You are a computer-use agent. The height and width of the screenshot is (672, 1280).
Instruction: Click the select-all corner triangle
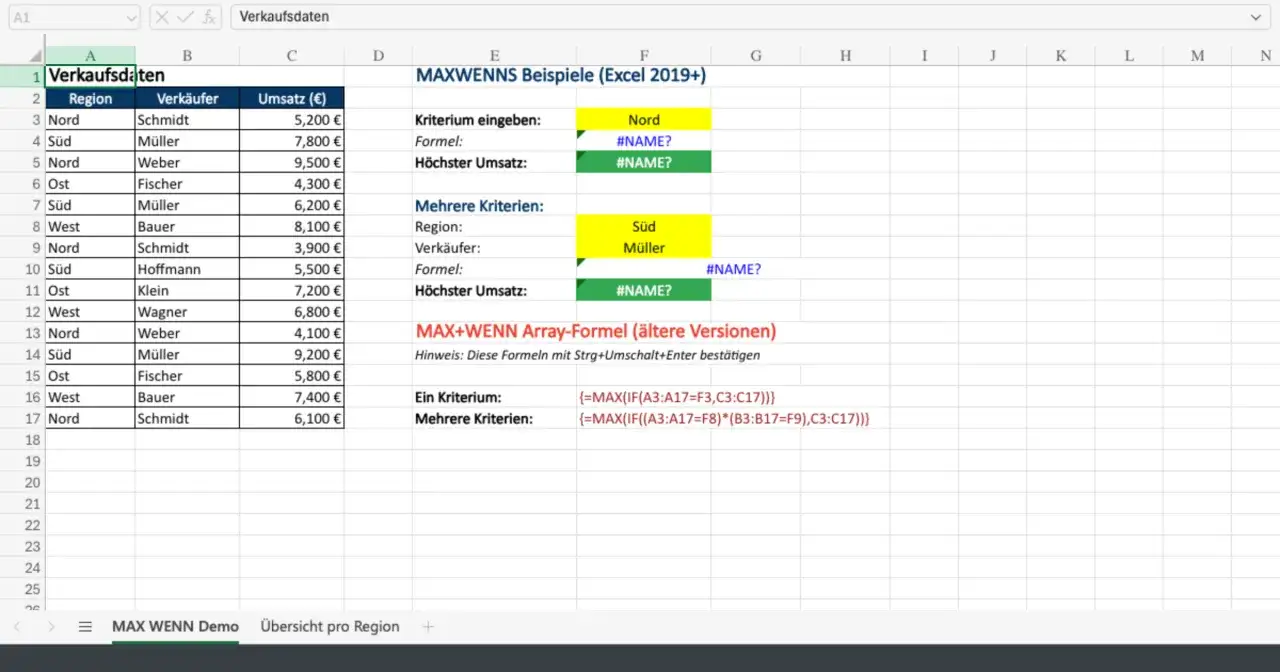pos(37,55)
